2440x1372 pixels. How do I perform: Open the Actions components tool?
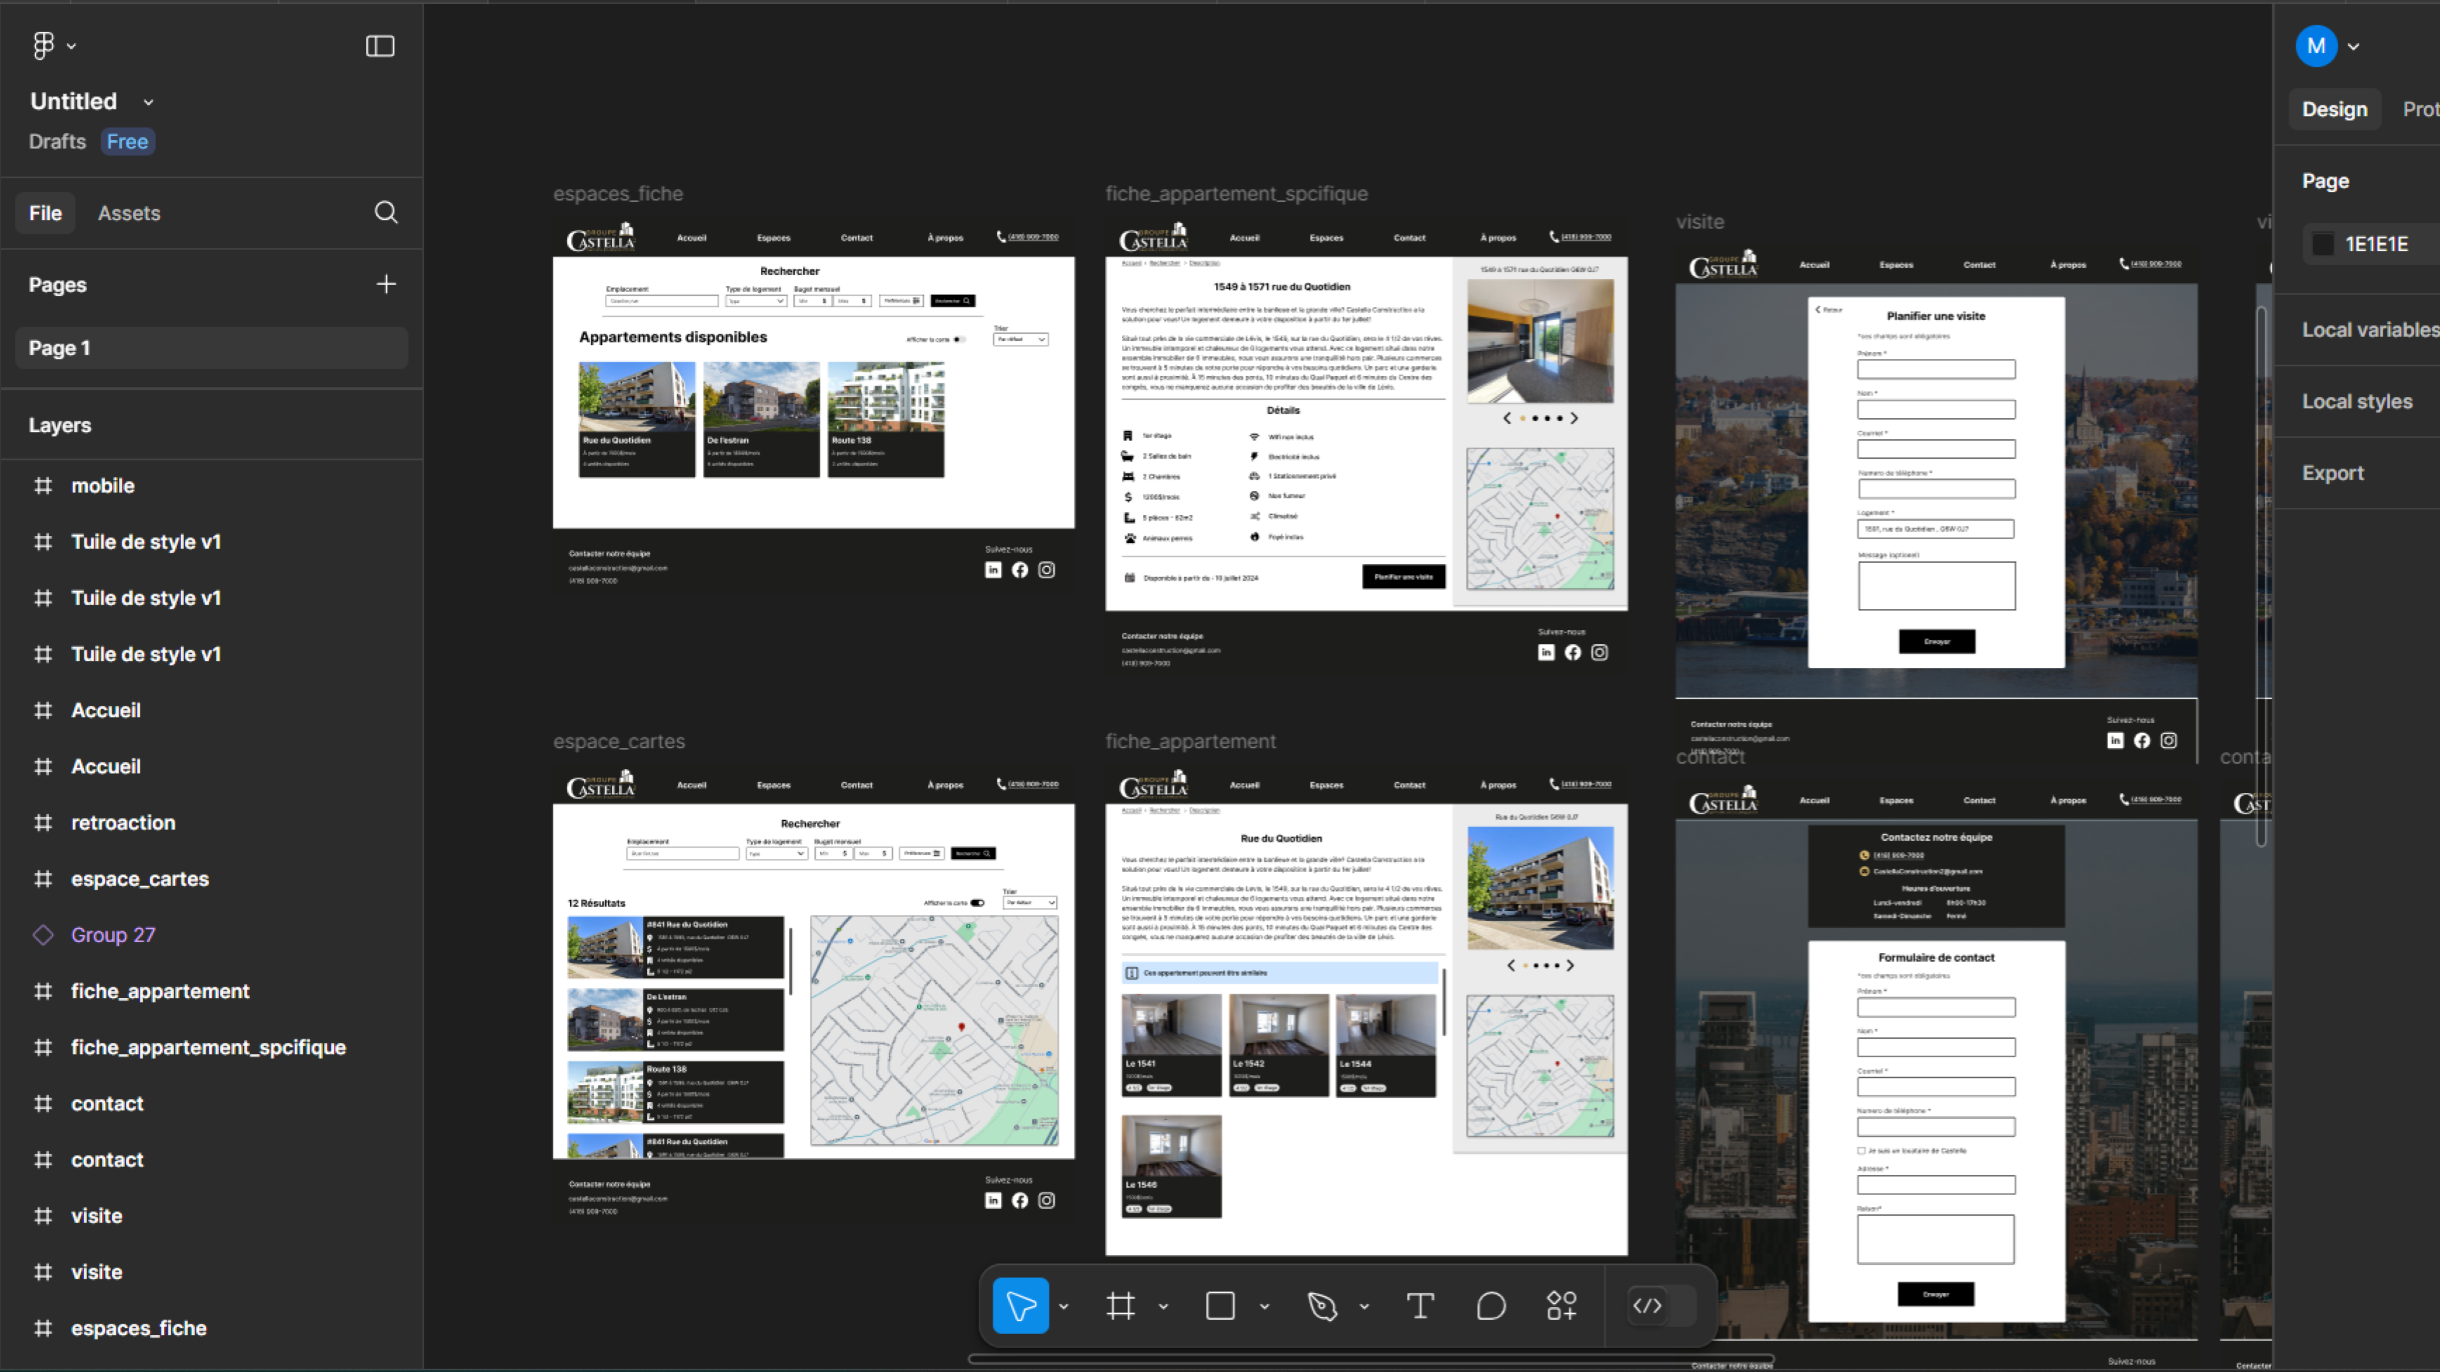pos(1561,1306)
